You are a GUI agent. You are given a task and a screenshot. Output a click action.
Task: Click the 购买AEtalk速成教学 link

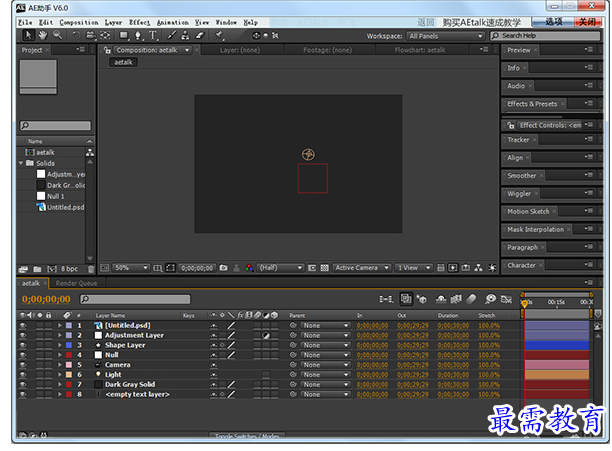(481, 22)
